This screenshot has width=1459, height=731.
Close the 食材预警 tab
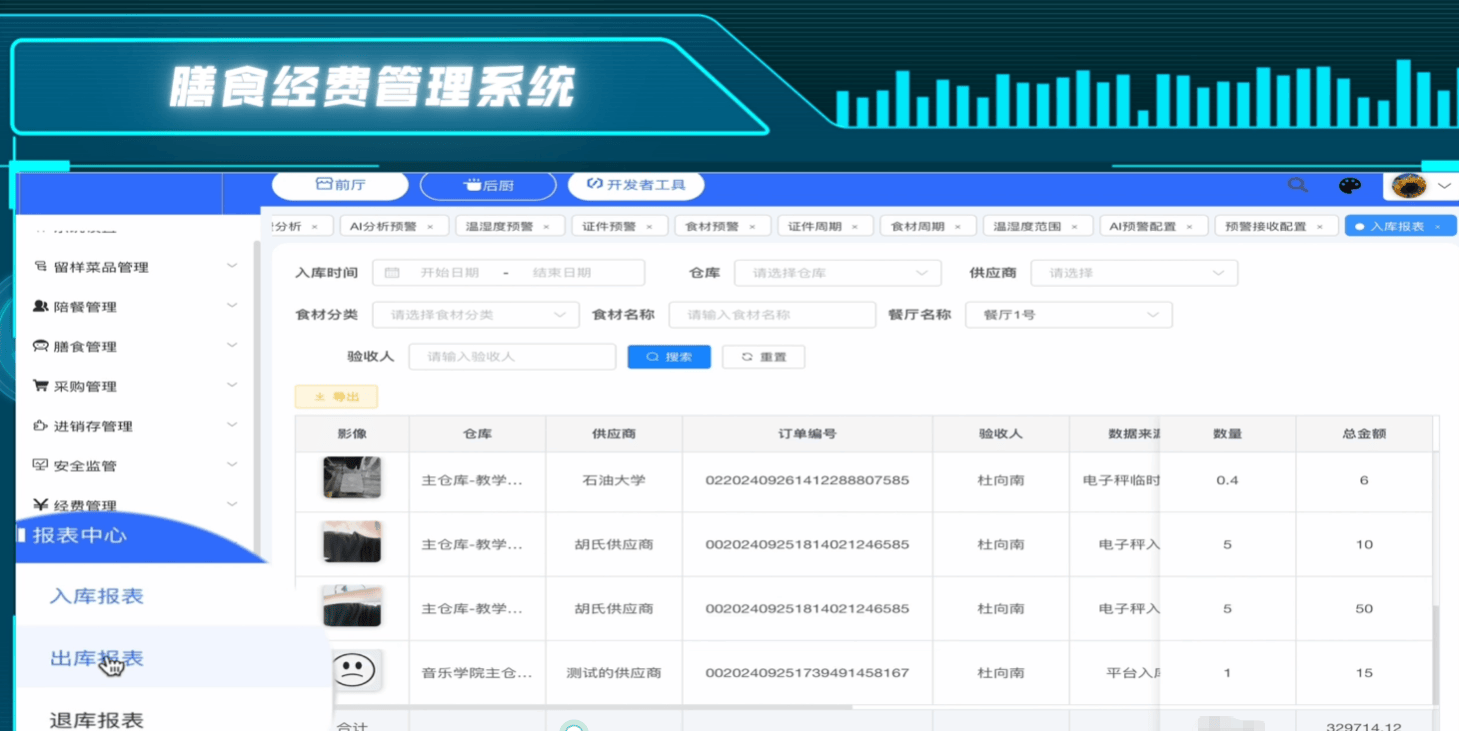(x=752, y=227)
